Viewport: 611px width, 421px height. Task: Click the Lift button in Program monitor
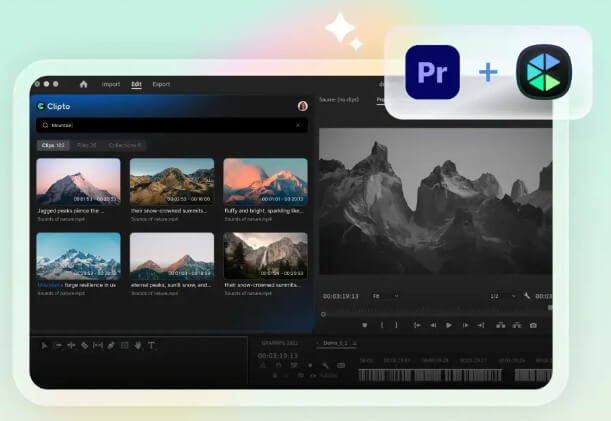pyautogui.click(x=501, y=325)
